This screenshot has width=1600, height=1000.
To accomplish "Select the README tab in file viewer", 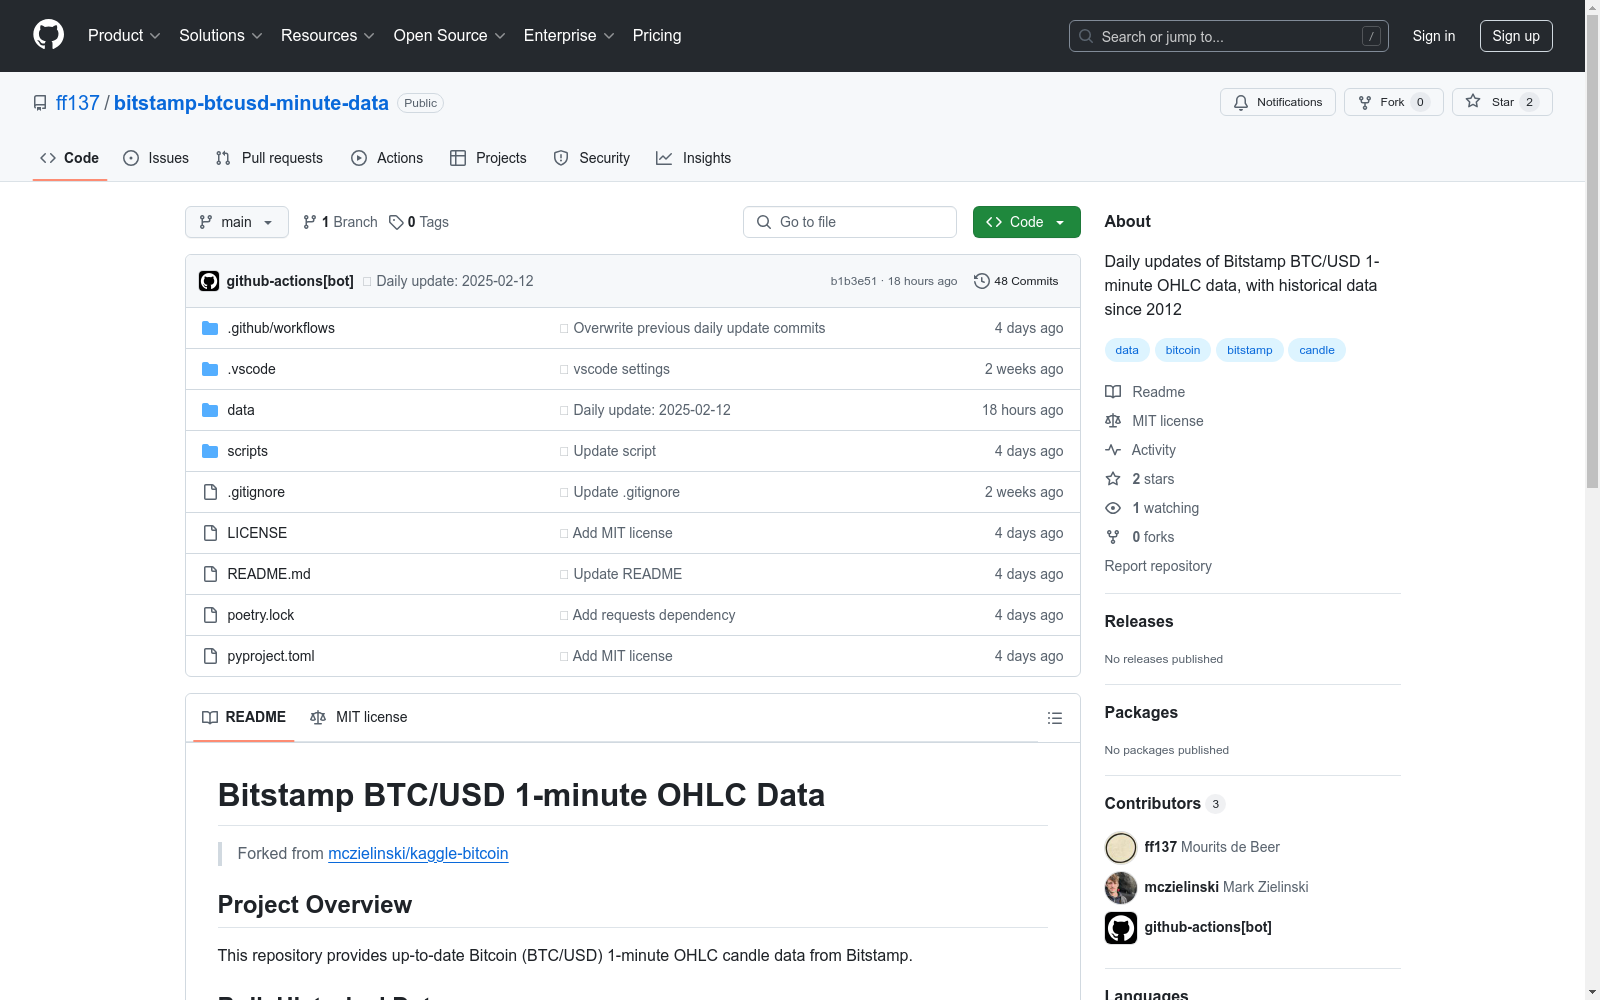I will (x=244, y=717).
